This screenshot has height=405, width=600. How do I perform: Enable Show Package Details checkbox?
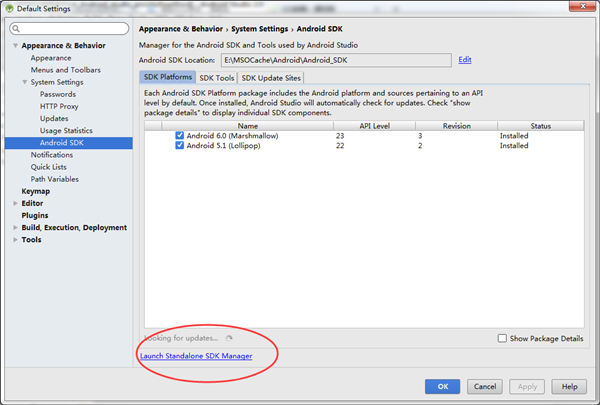(x=502, y=338)
